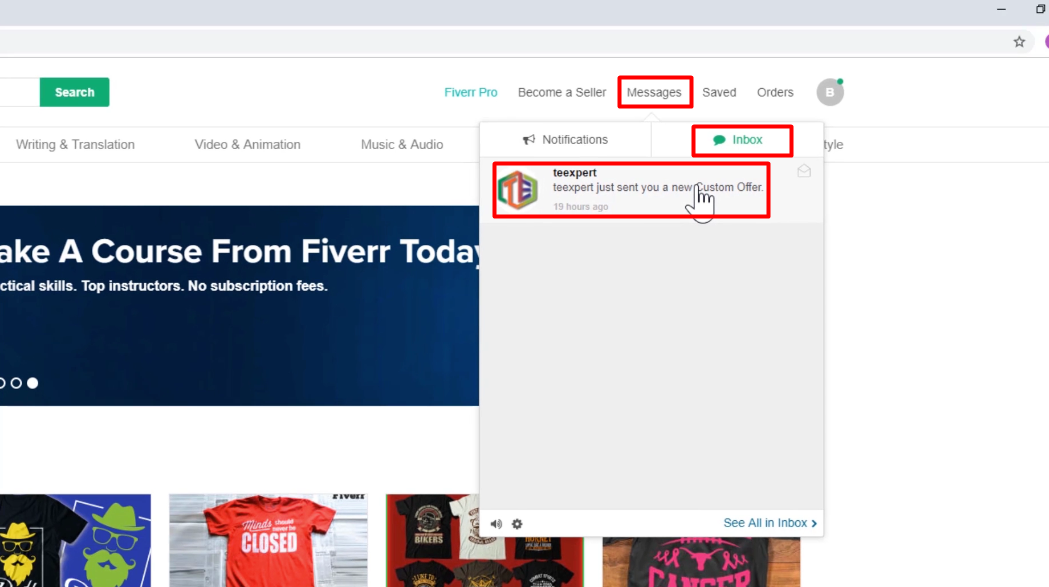Image resolution: width=1049 pixels, height=587 pixels.
Task: Open inbox settings via the gear icon
Action: (516, 523)
